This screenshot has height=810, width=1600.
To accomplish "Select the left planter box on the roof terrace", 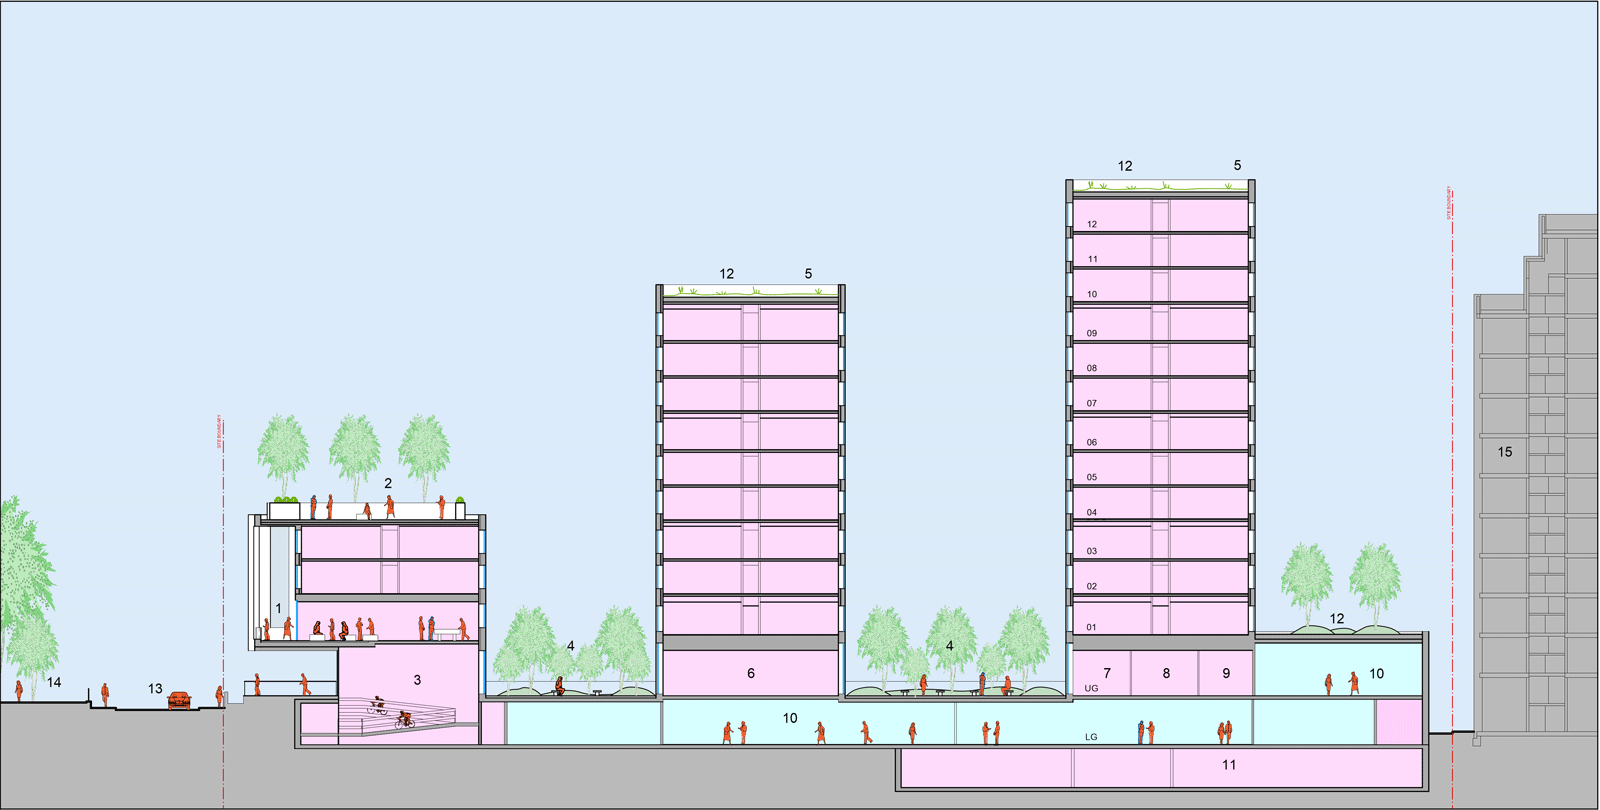I will 284,510.
